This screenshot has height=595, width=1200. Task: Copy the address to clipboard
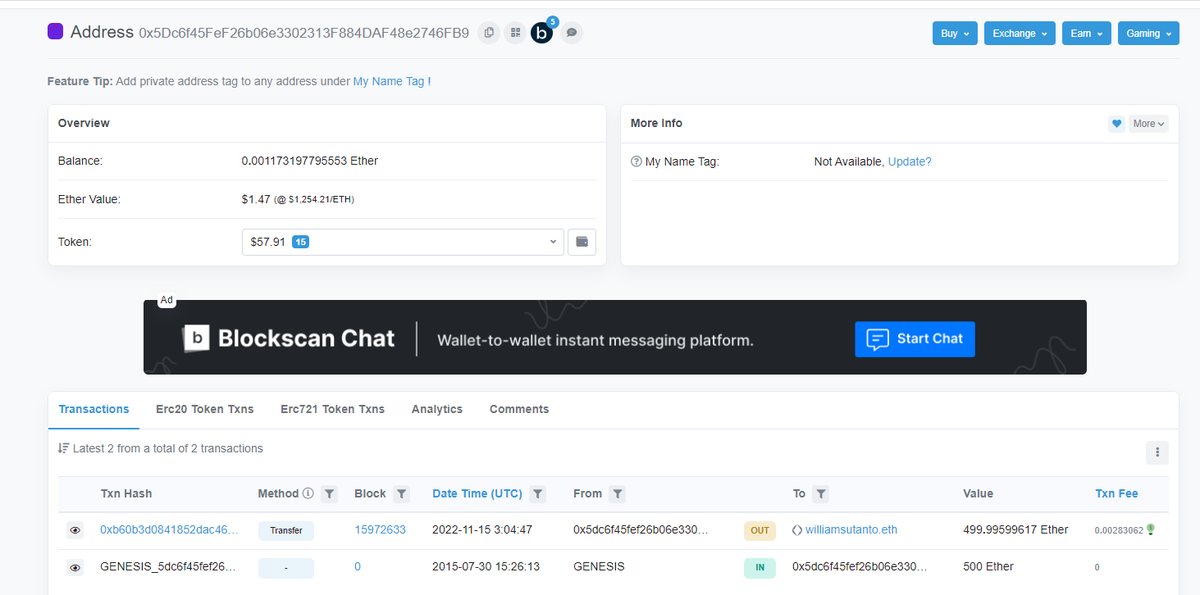[489, 33]
